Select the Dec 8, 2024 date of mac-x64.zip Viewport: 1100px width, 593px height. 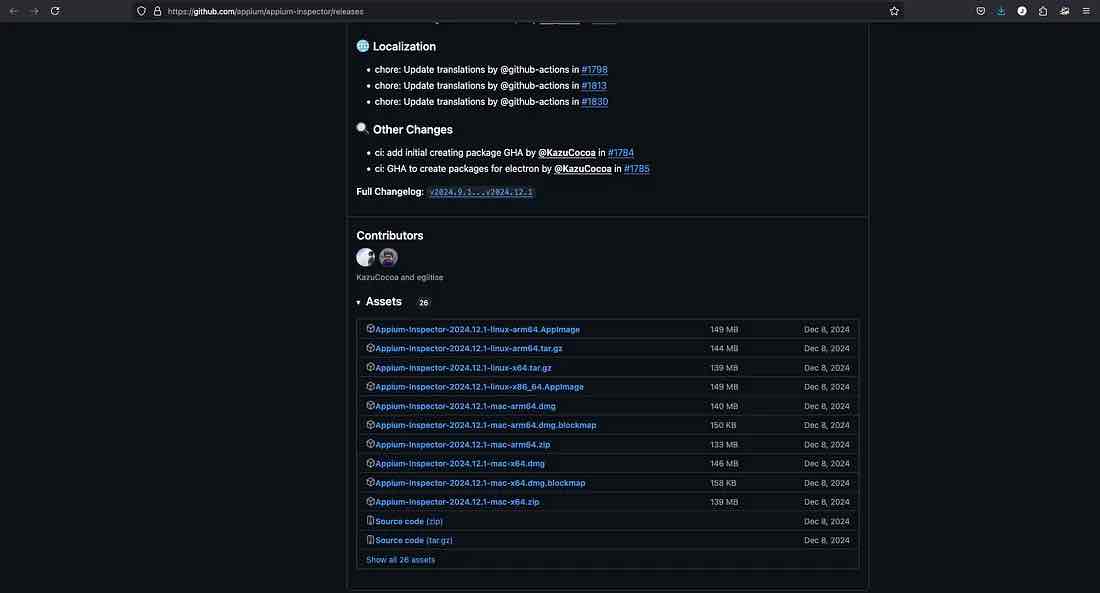coord(826,502)
